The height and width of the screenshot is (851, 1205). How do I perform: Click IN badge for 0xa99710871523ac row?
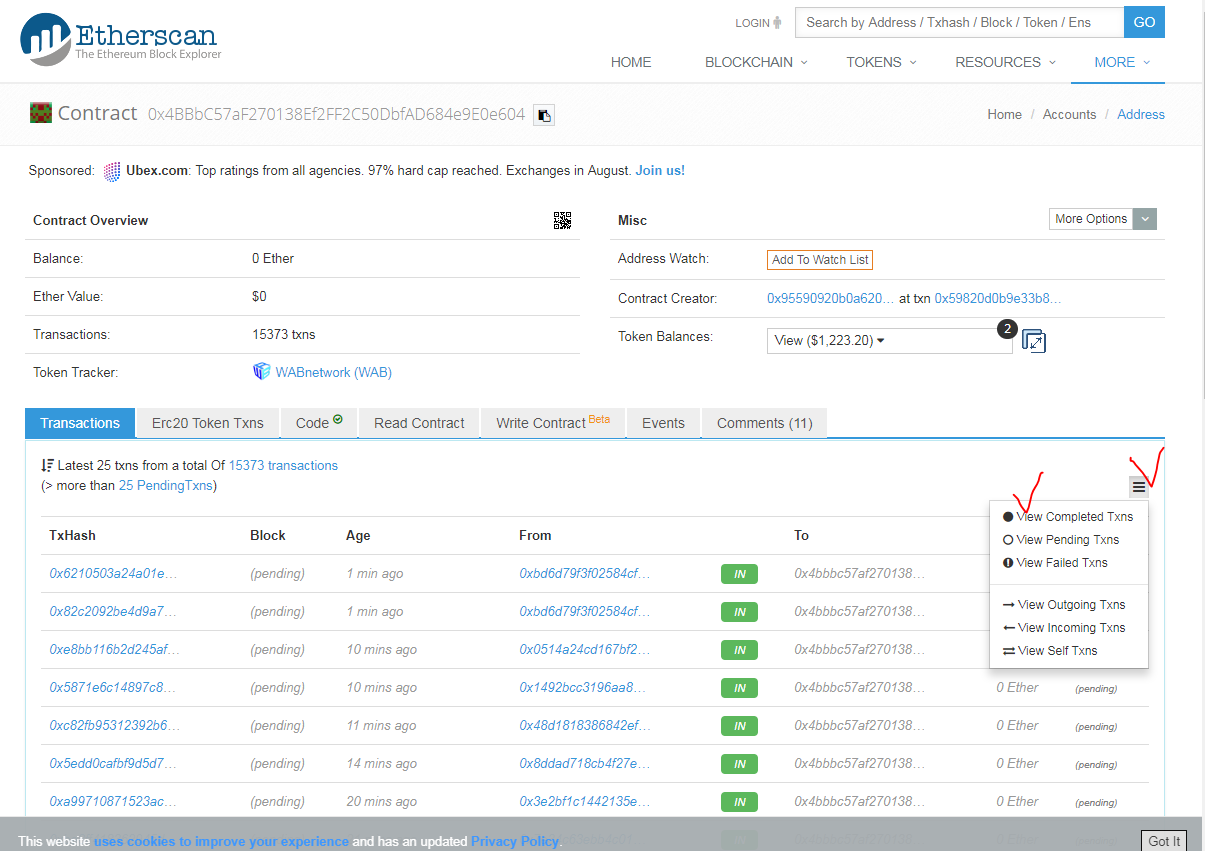739,802
